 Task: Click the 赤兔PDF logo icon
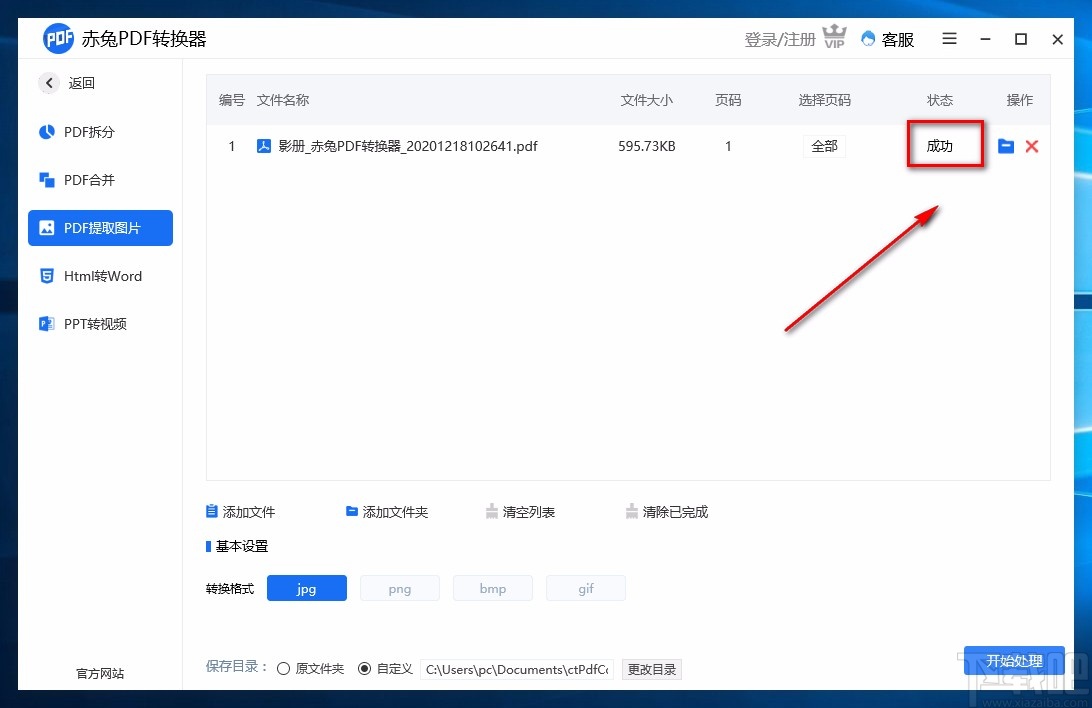[58, 38]
